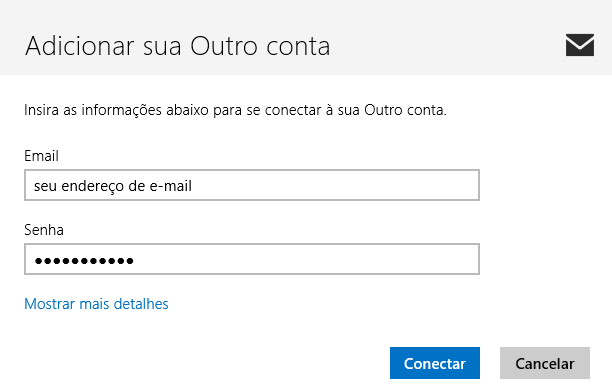This screenshot has height=390, width=612.
Task: Open the Mostrar mais detalhes link
Action: pos(96,304)
